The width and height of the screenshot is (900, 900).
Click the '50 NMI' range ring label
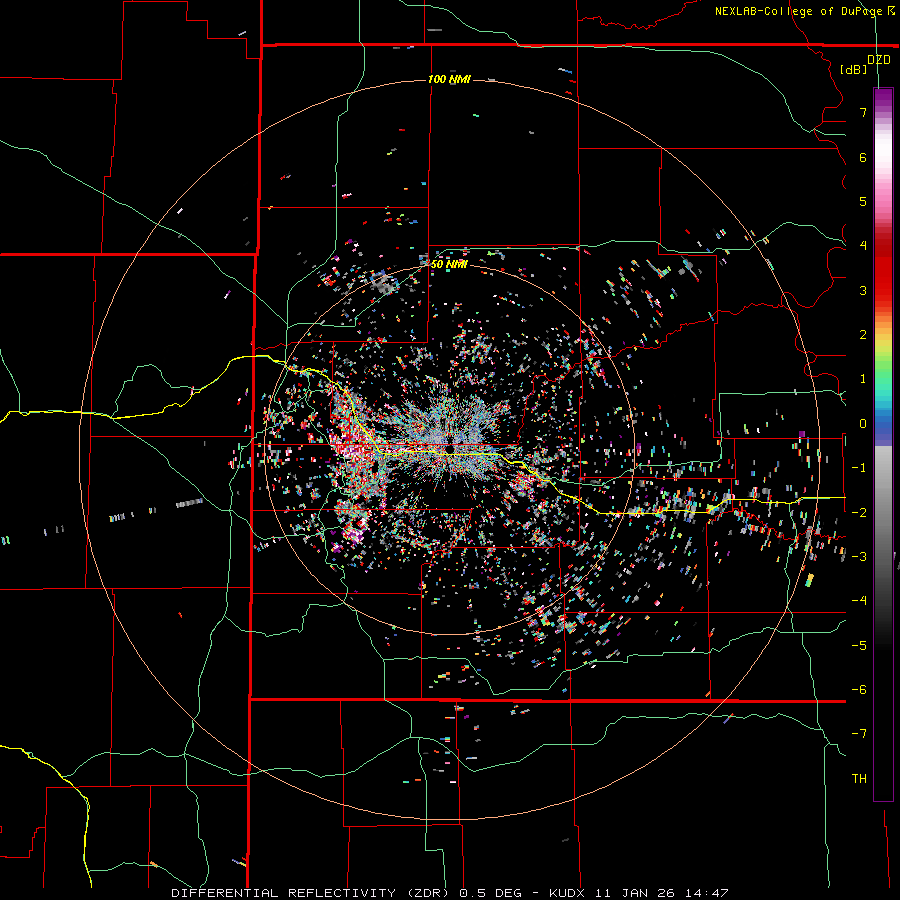pyautogui.click(x=449, y=264)
